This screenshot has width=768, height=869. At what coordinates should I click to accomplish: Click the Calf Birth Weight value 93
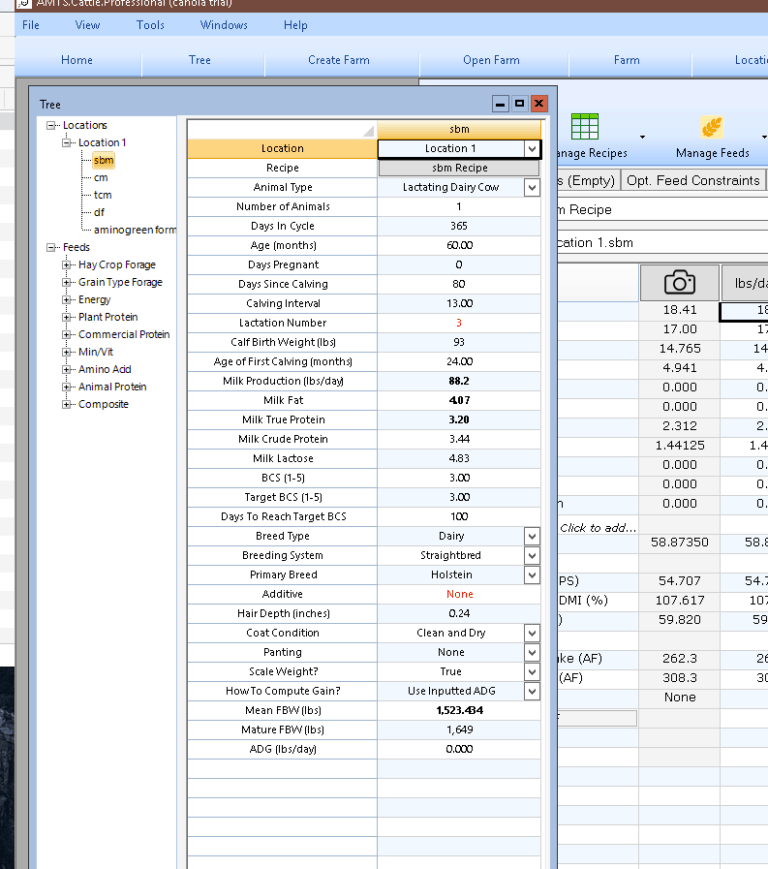click(x=459, y=343)
